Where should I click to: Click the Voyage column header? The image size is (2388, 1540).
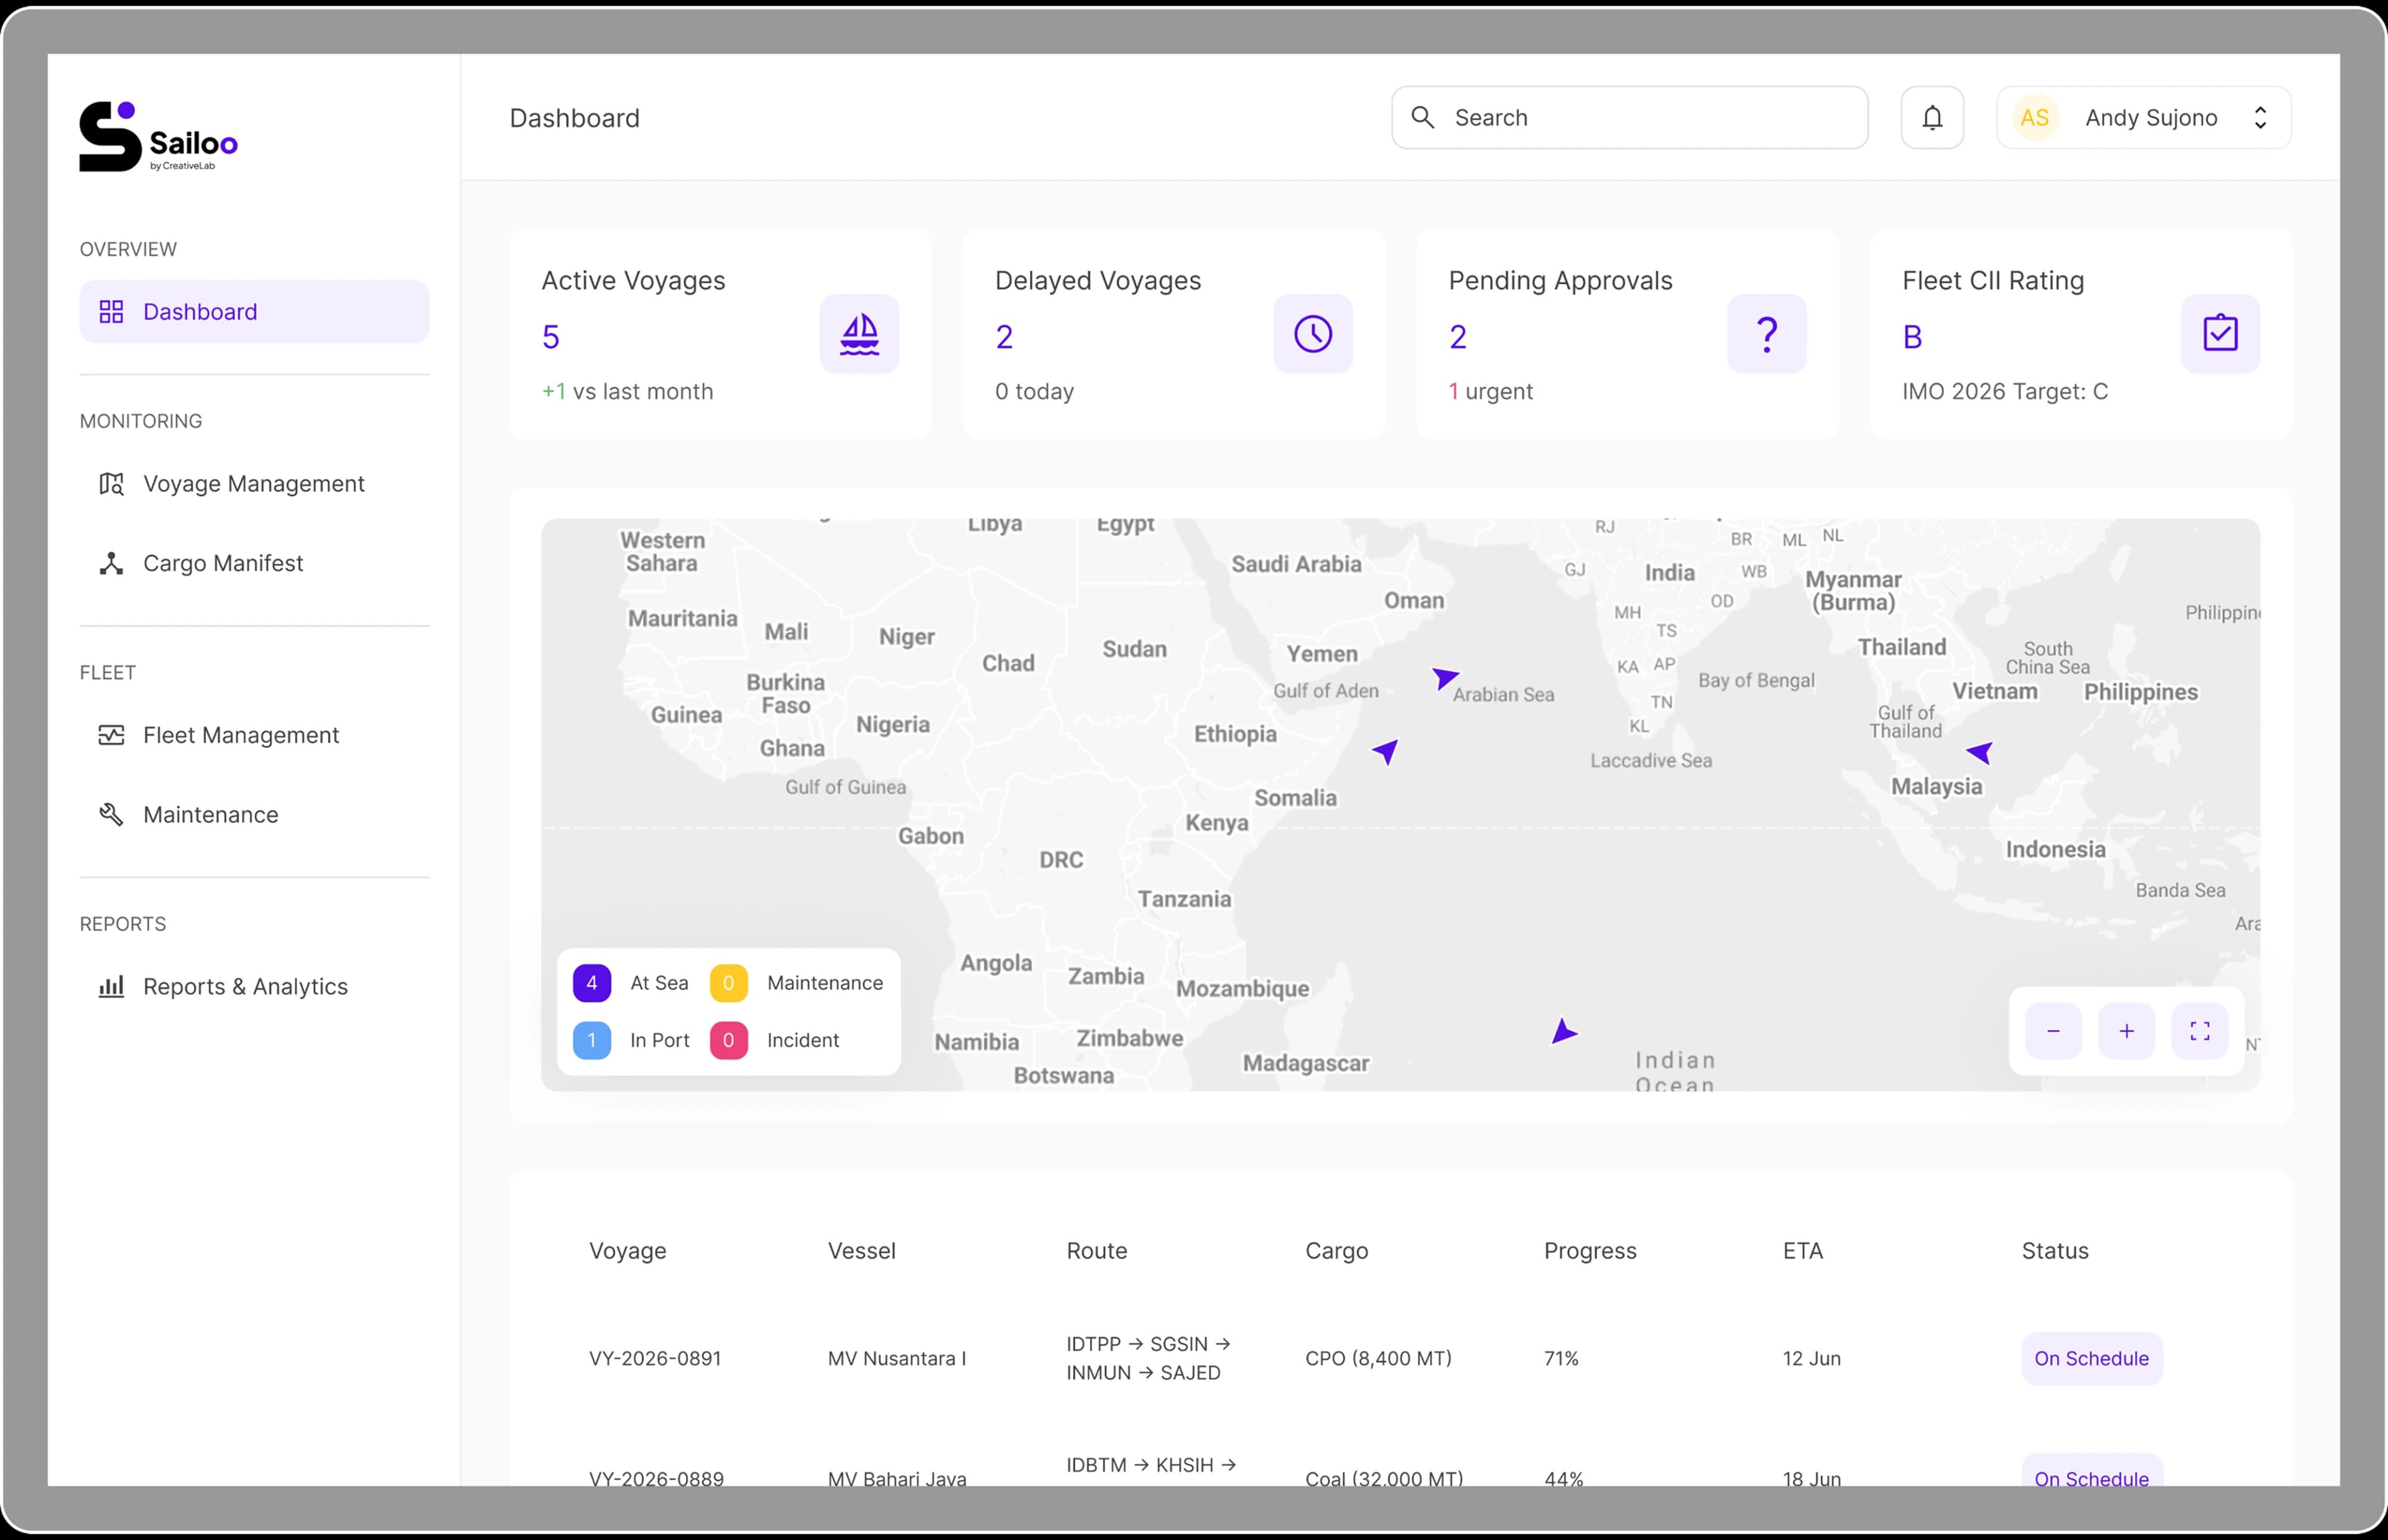coord(627,1251)
